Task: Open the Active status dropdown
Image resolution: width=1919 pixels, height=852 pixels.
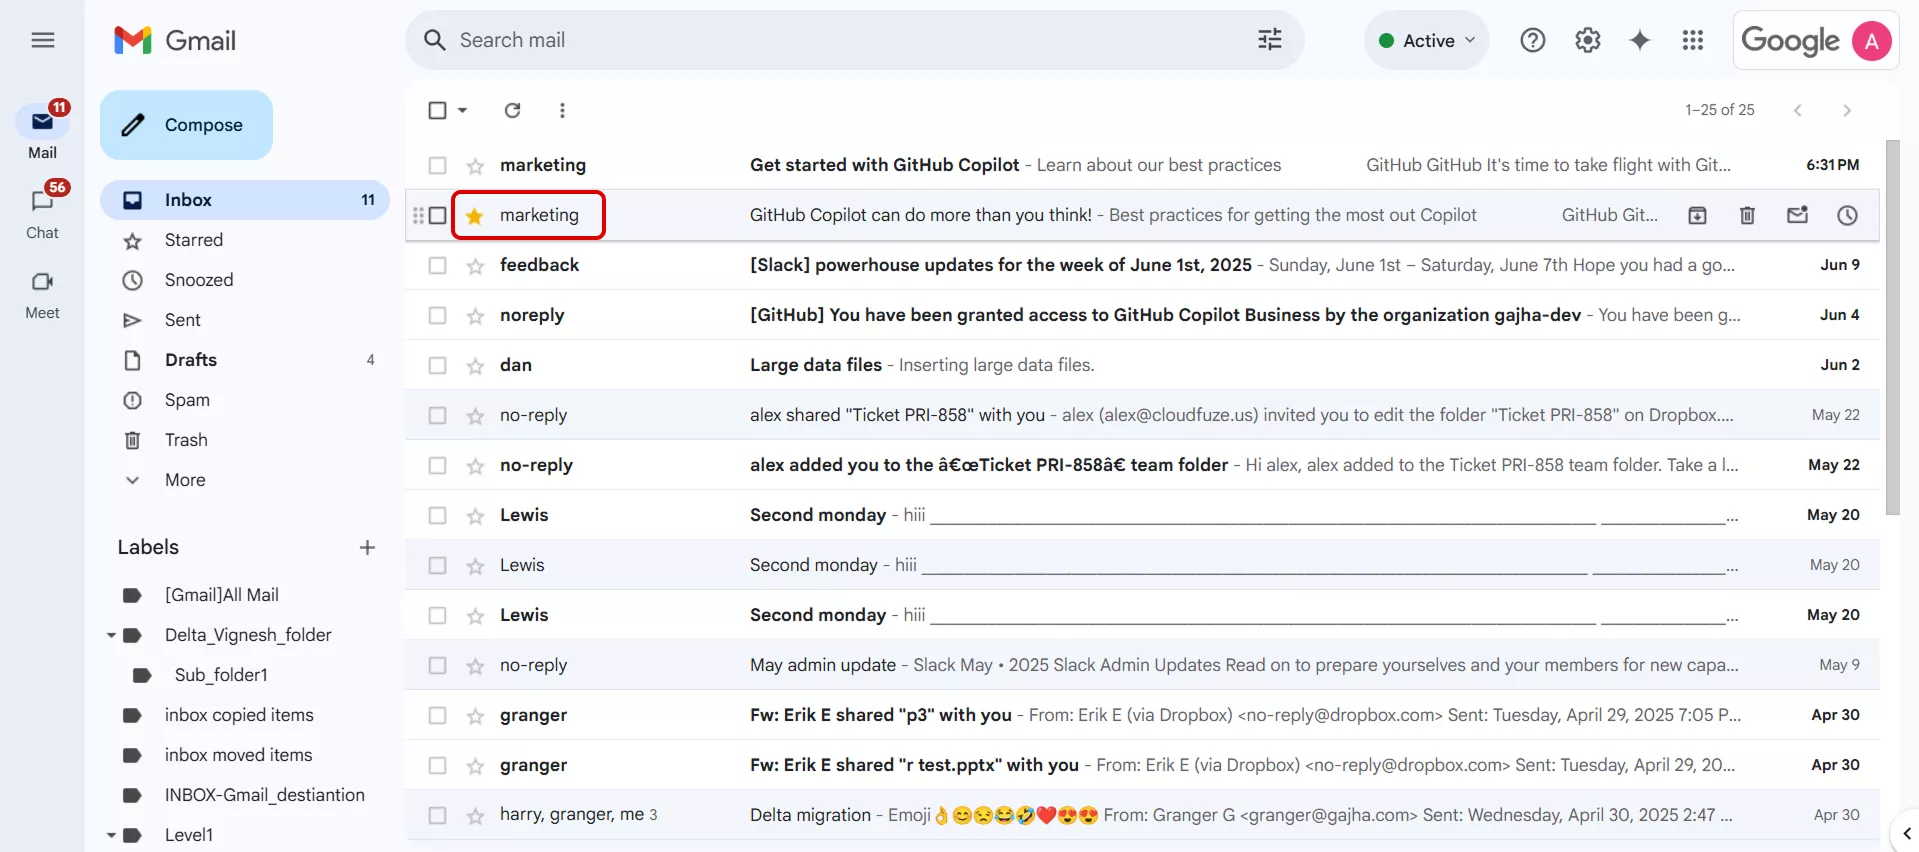Action: (1427, 40)
